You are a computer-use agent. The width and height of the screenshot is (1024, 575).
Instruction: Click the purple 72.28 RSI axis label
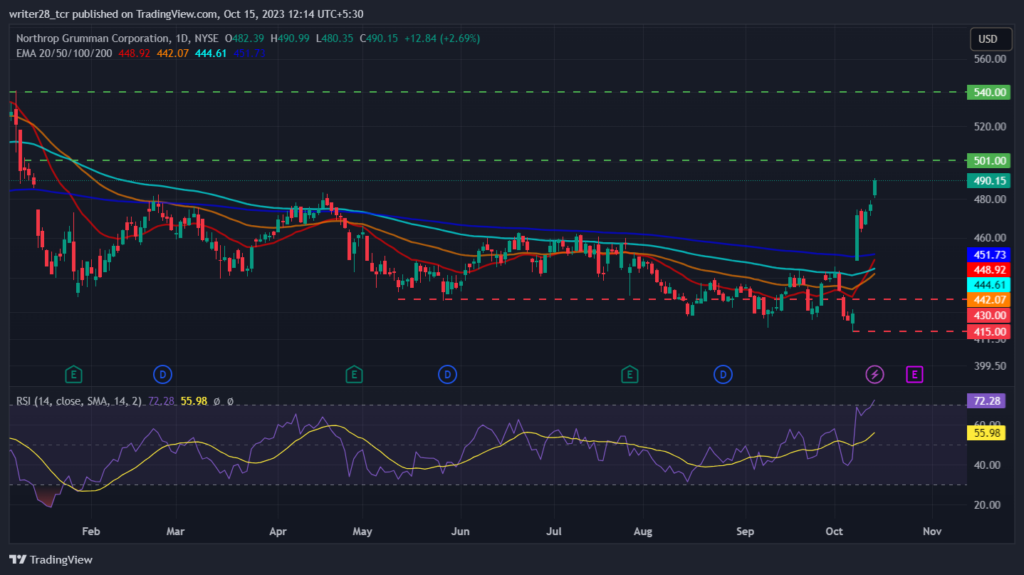[987, 401]
